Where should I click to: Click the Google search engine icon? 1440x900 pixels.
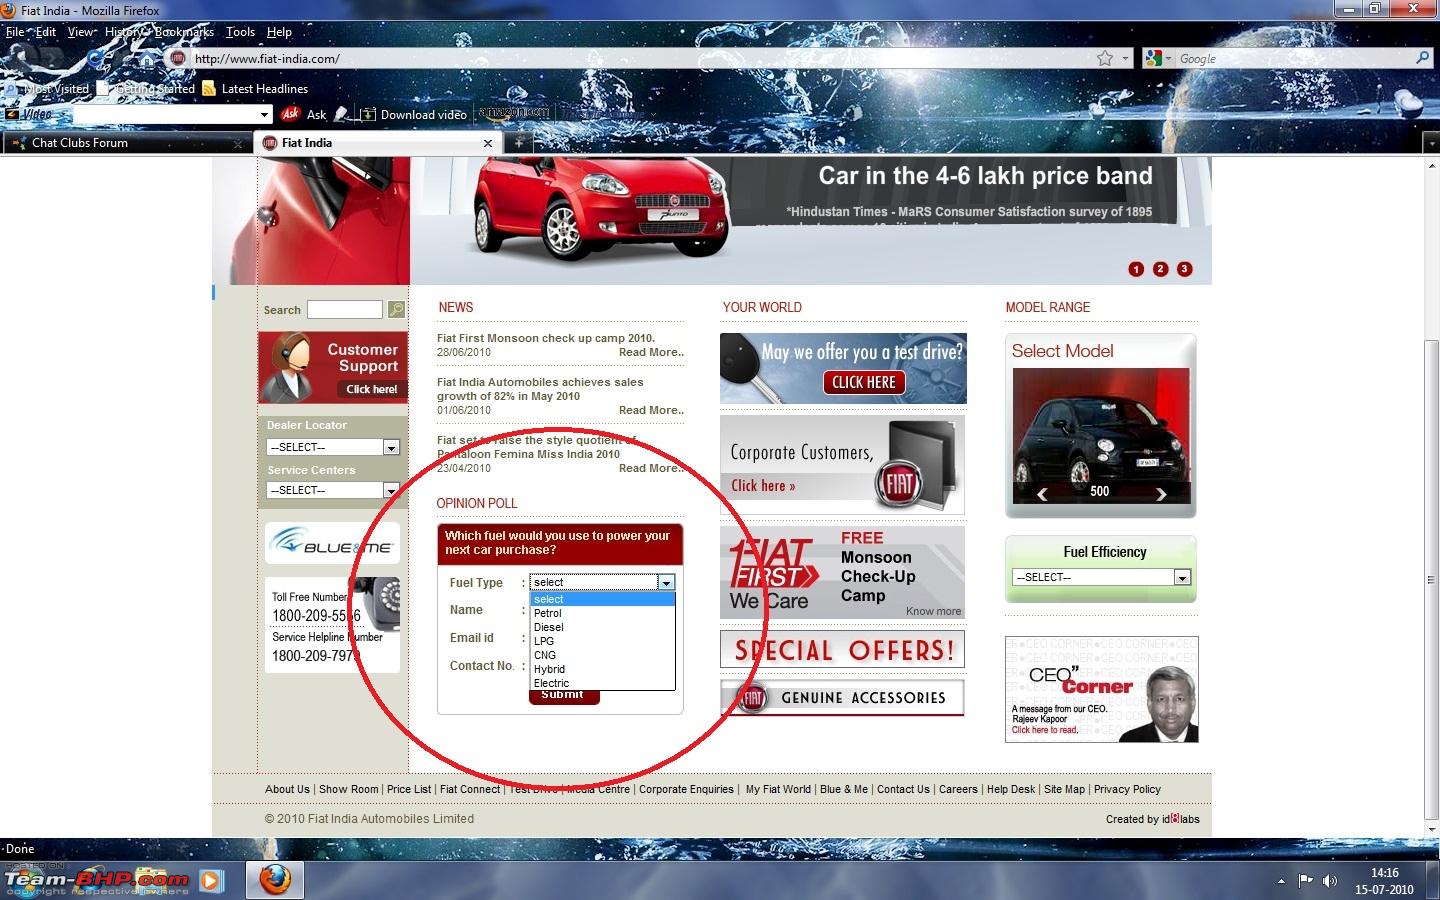(x=1152, y=58)
